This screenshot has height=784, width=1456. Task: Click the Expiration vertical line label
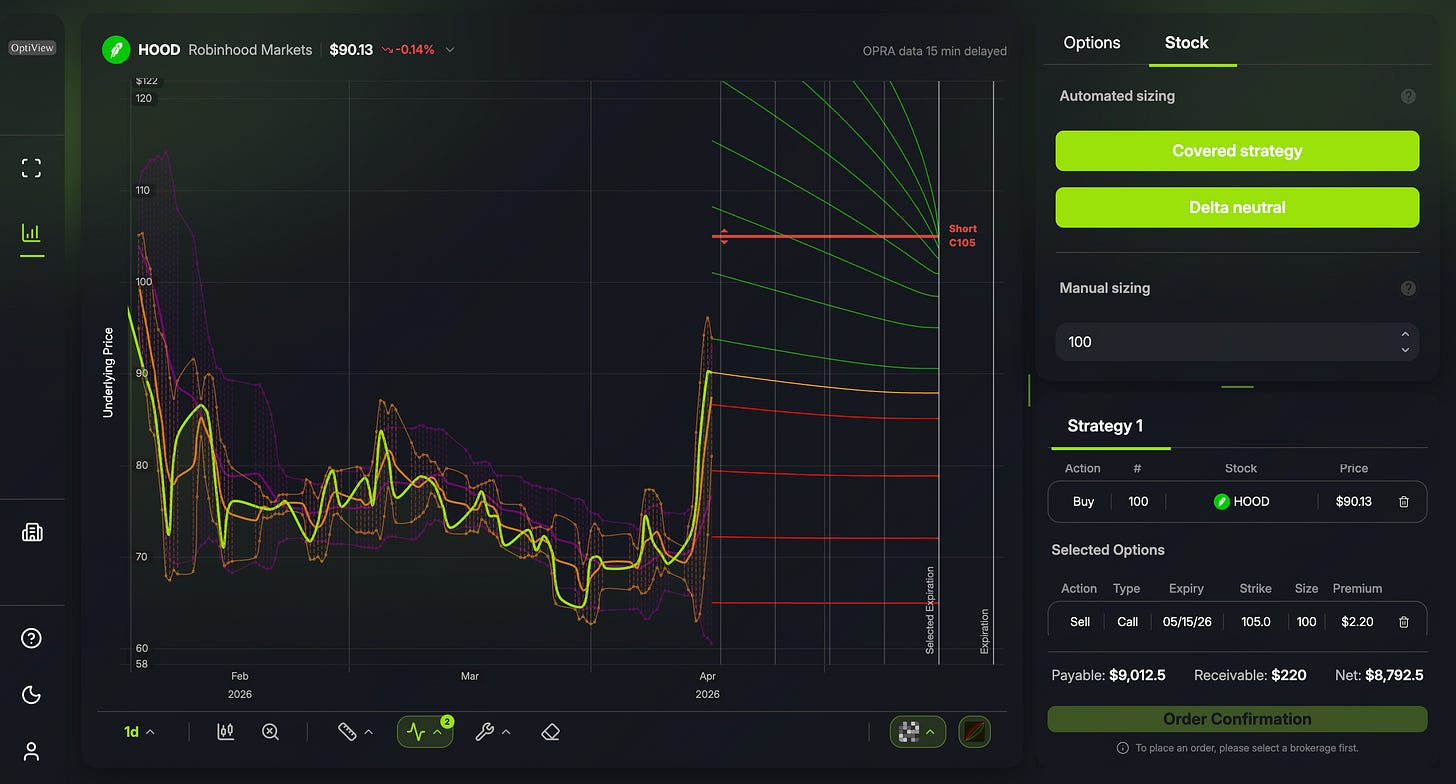(x=984, y=632)
